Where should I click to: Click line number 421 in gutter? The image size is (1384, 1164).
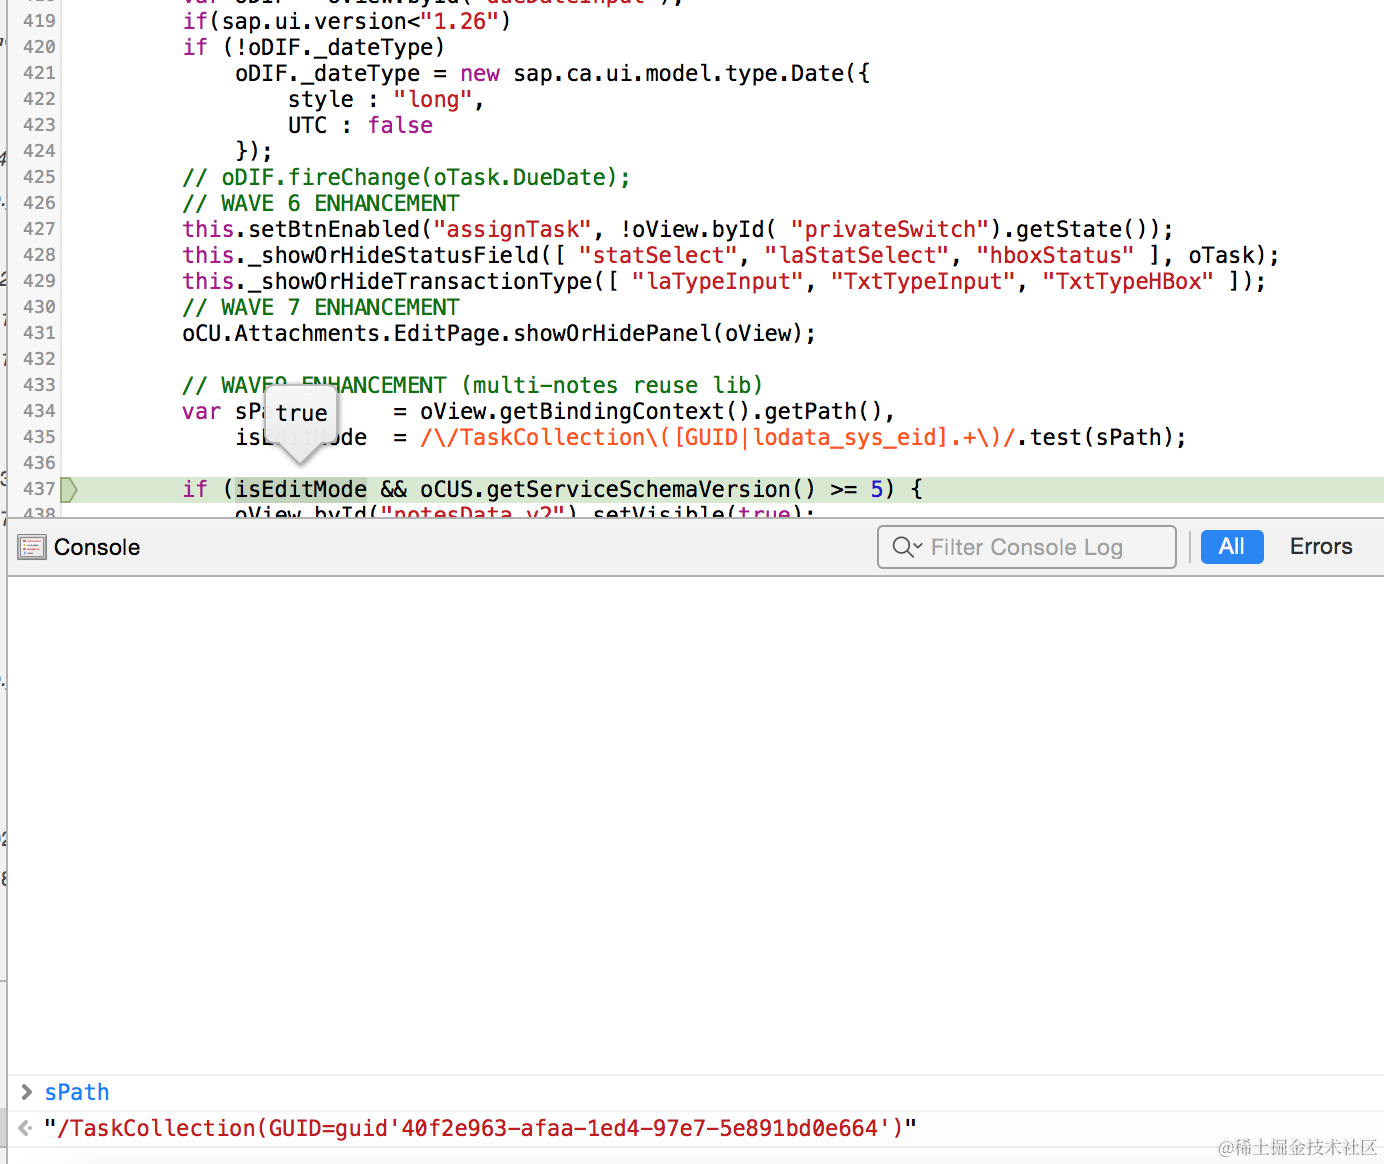39,73
